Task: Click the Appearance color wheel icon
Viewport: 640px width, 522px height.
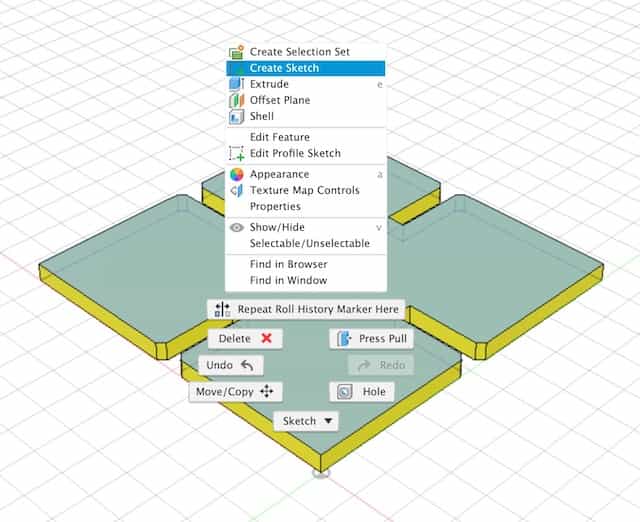Action: click(237, 174)
